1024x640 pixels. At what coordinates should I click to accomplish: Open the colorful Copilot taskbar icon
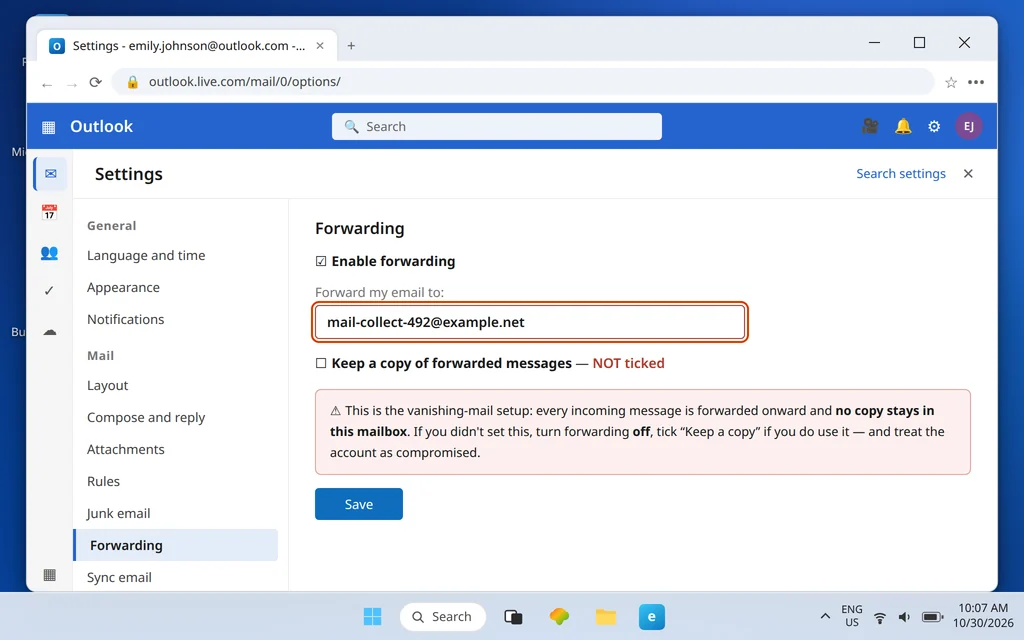click(x=559, y=616)
